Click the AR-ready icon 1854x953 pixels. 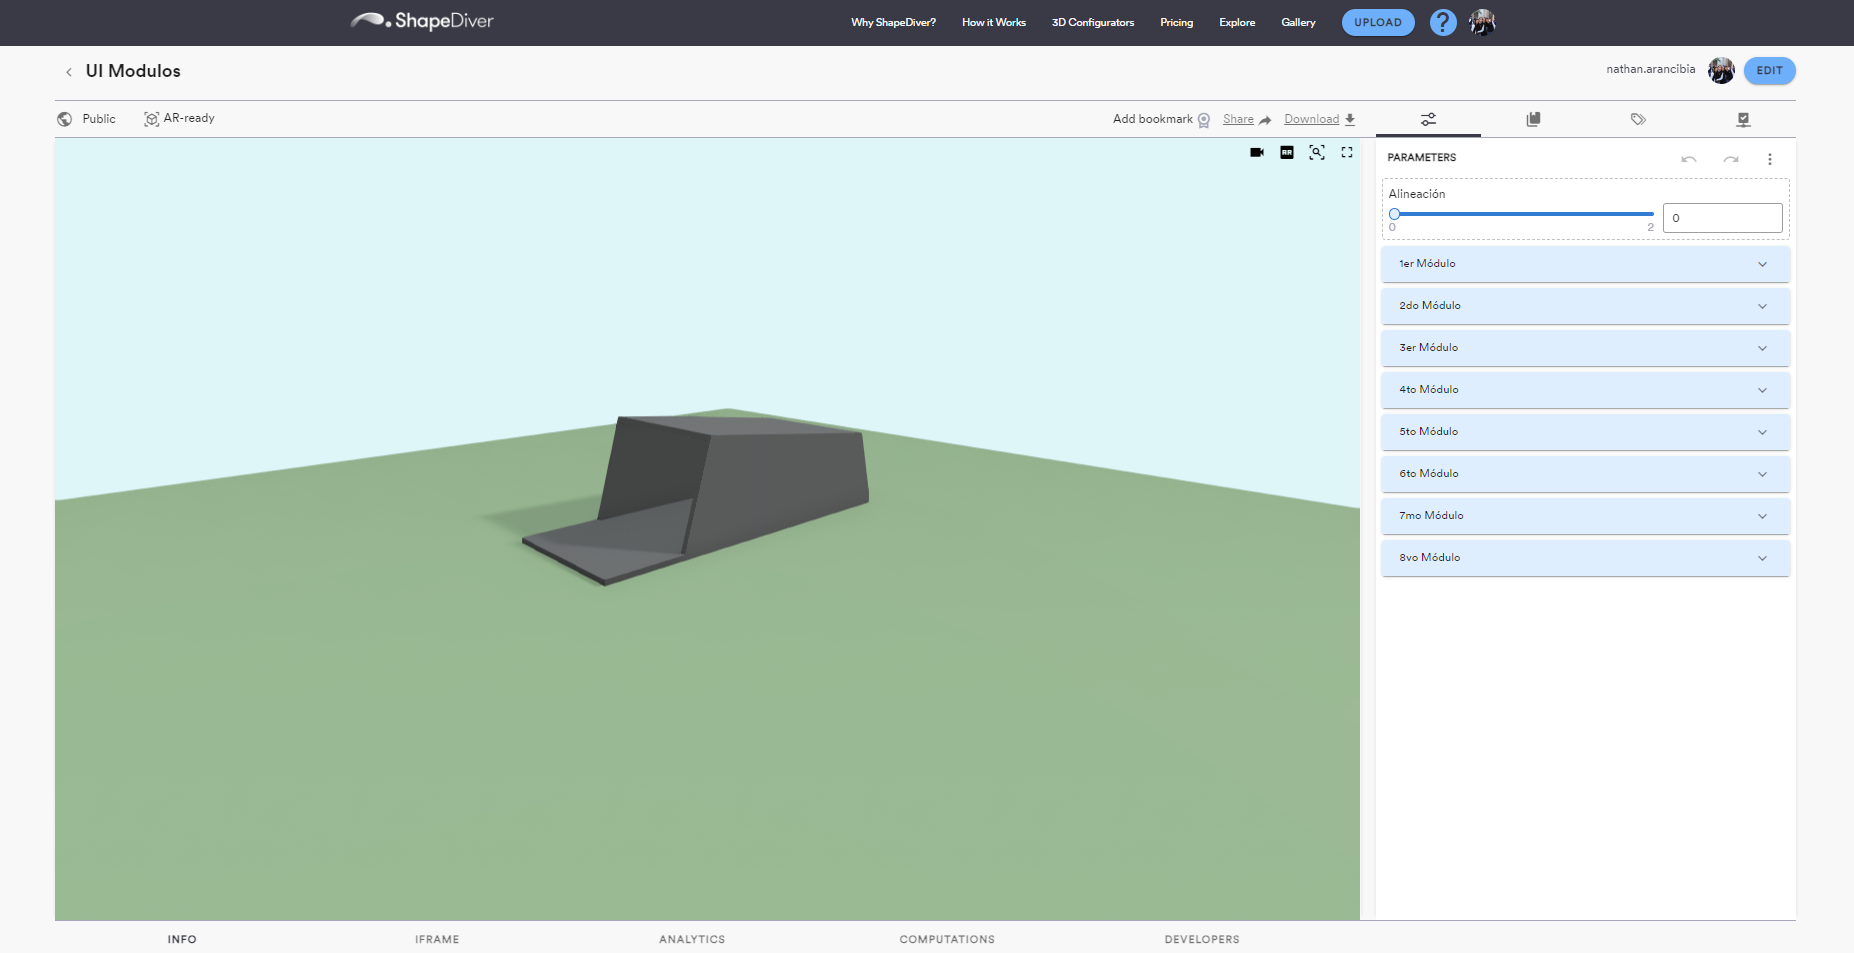pyautogui.click(x=151, y=119)
